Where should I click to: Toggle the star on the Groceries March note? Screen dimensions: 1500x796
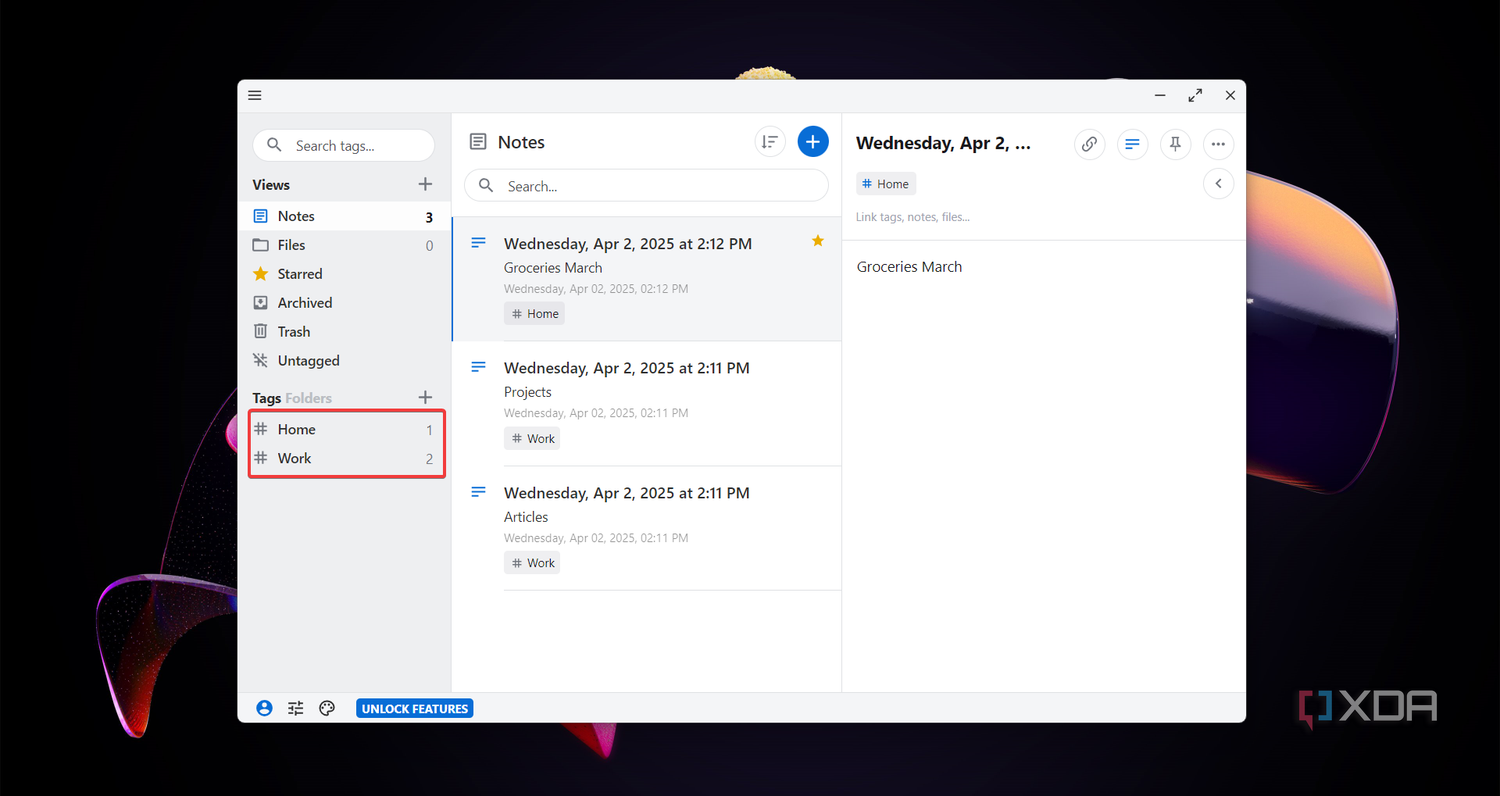click(817, 241)
